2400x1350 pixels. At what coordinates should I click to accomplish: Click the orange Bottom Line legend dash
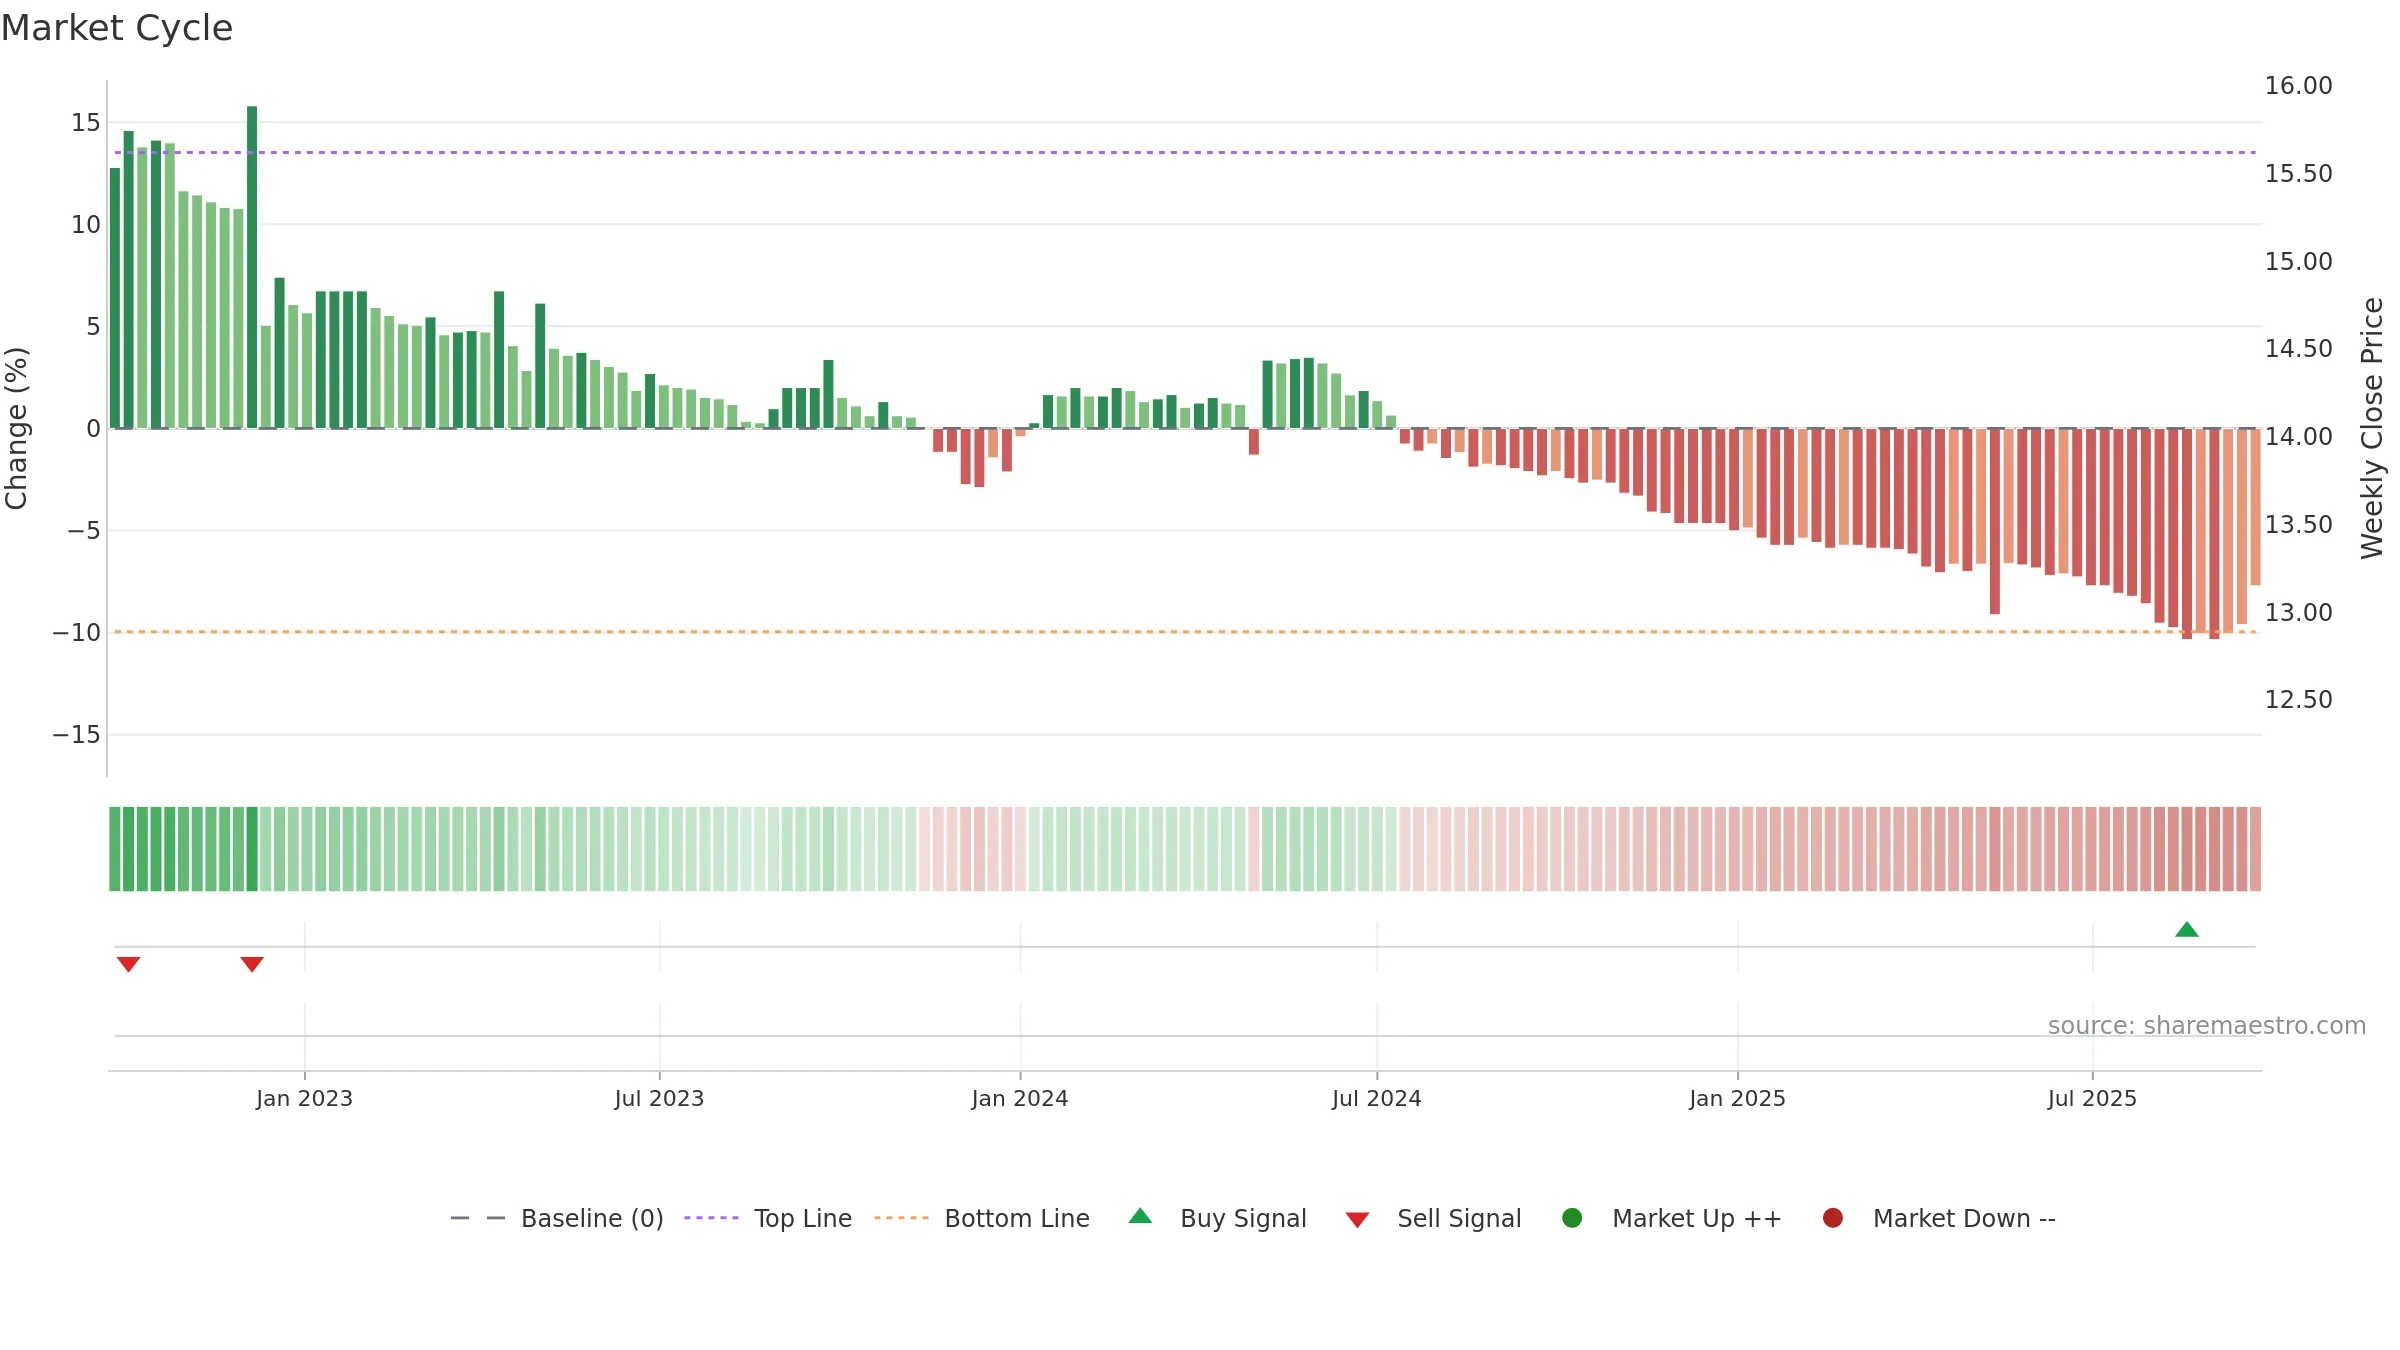point(901,1218)
